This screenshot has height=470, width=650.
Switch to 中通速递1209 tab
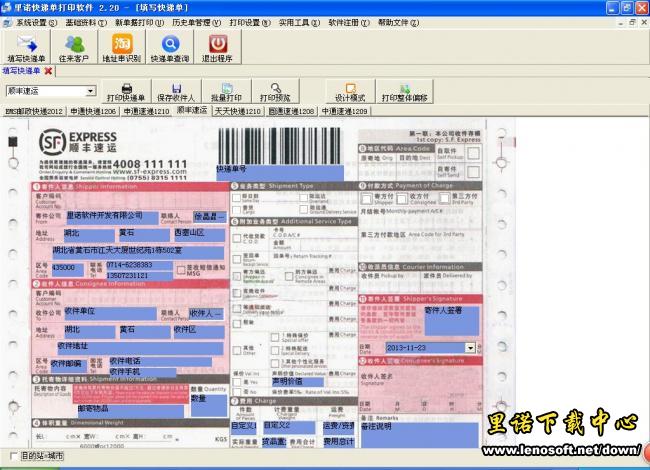coord(344,111)
